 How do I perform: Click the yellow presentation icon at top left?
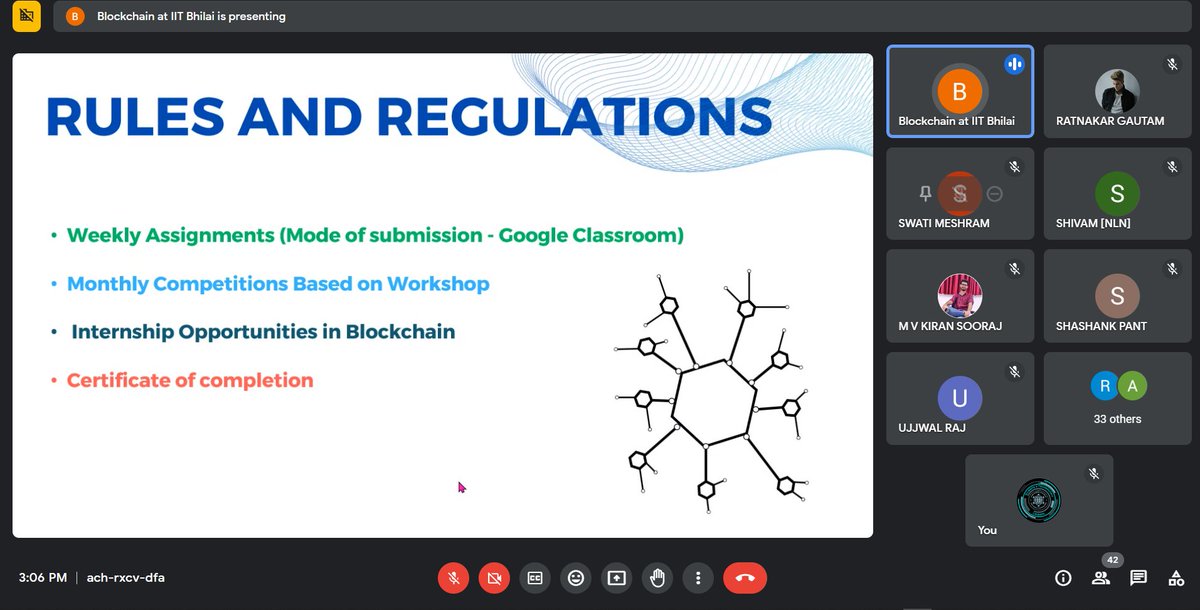click(x=26, y=17)
